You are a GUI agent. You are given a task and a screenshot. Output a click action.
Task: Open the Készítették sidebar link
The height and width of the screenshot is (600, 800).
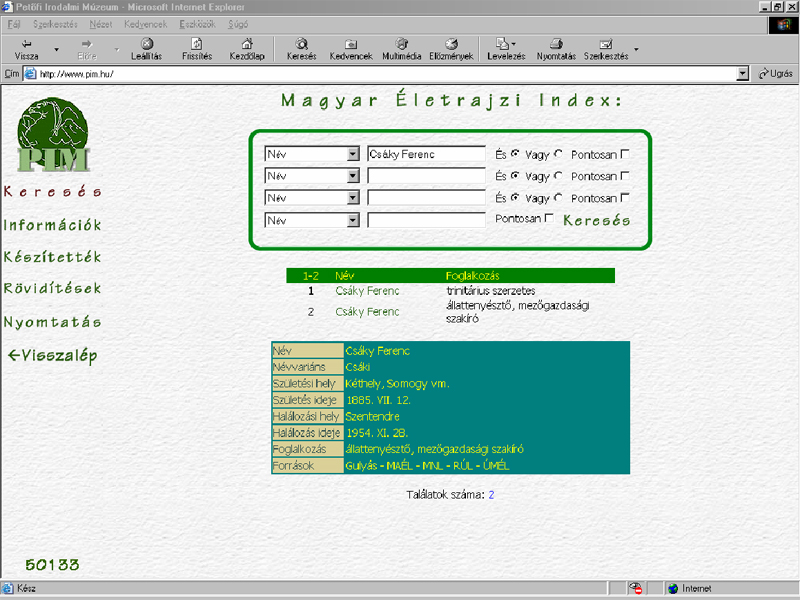pyautogui.click(x=53, y=257)
